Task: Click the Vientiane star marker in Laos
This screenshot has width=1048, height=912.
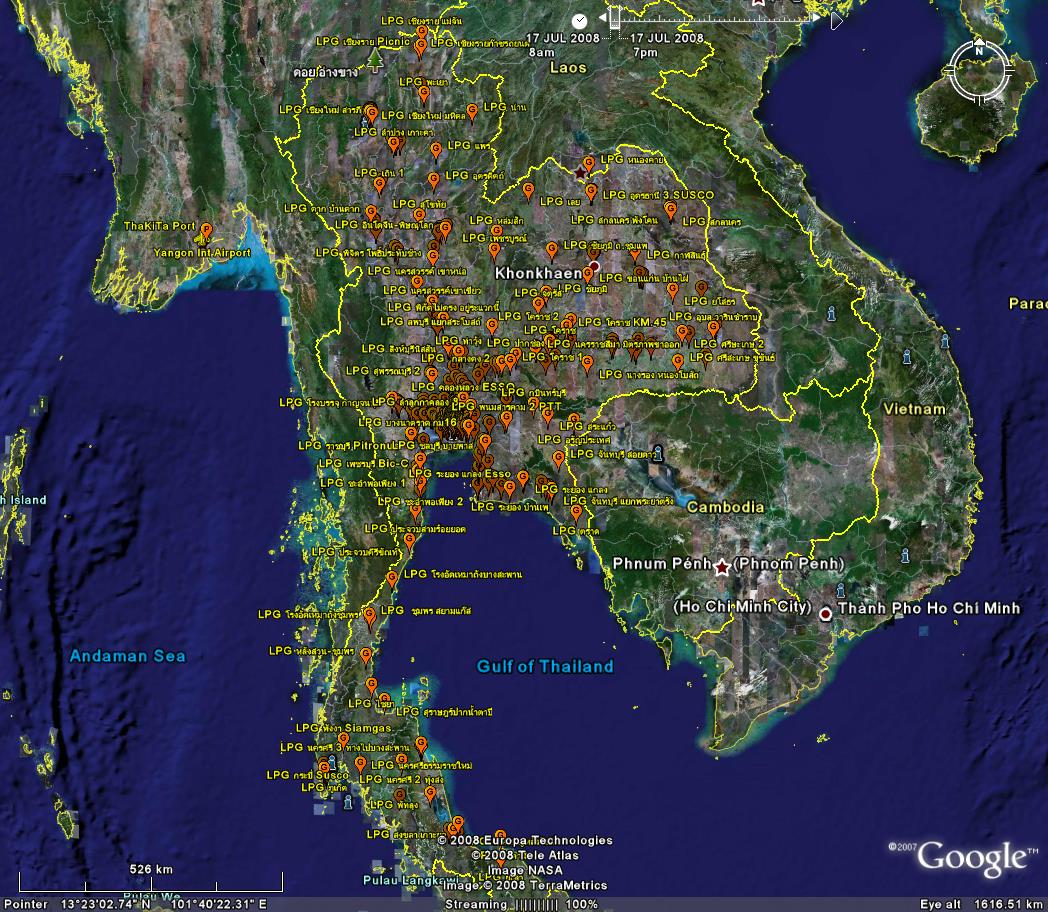Action: point(581,173)
